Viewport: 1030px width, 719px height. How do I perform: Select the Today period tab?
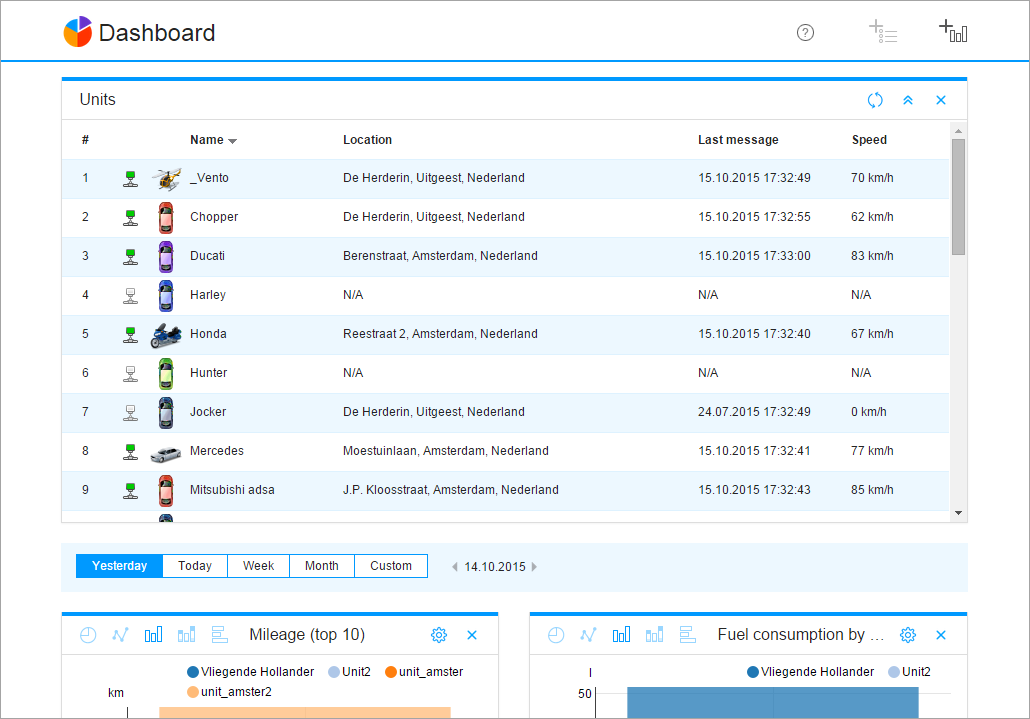tap(195, 566)
